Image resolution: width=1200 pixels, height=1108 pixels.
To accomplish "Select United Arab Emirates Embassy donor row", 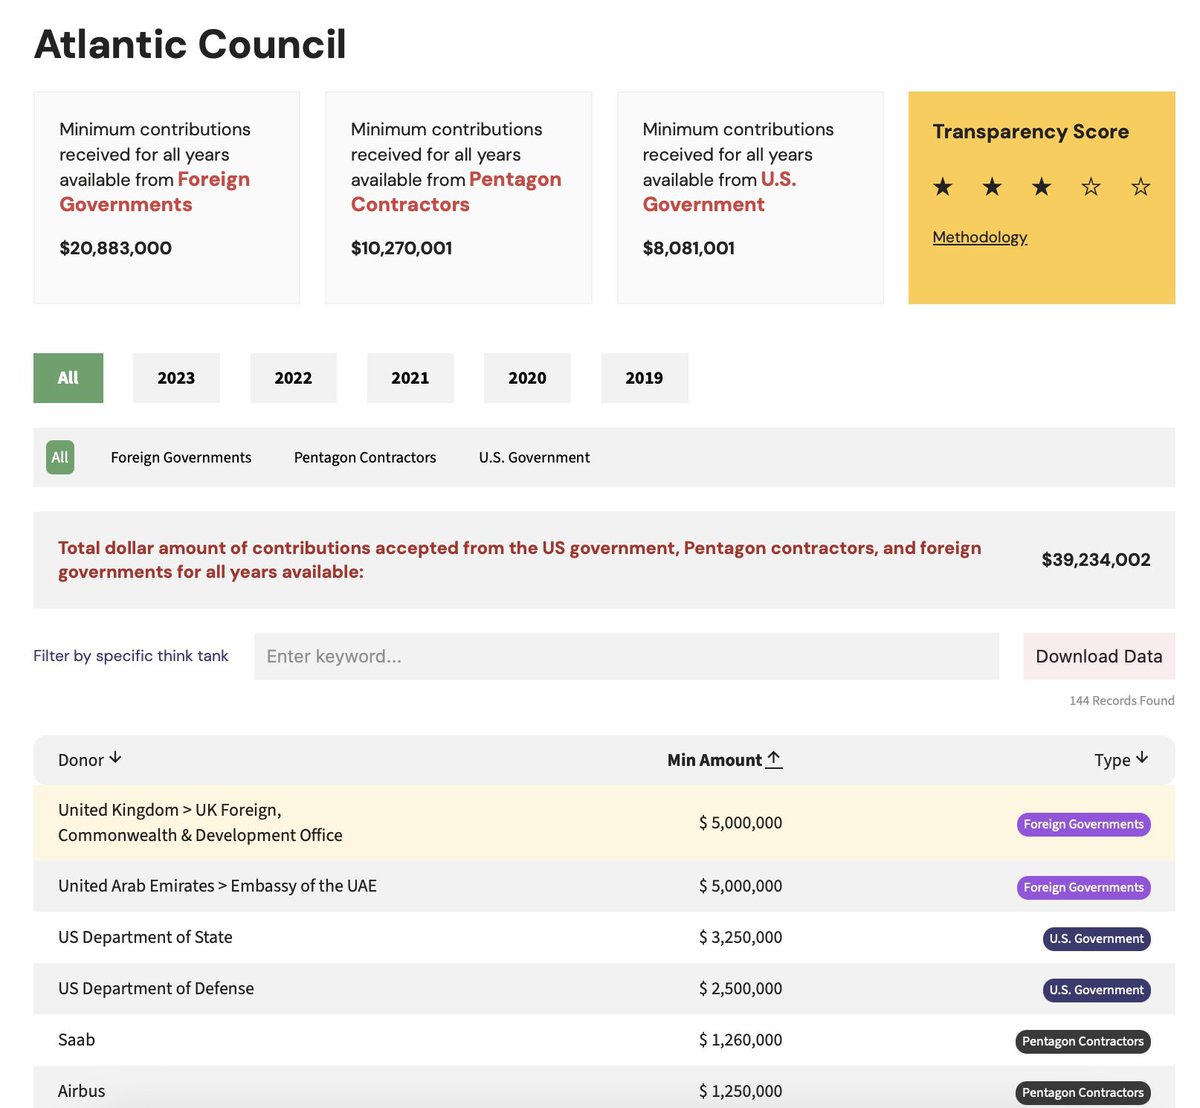I will click(x=604, y=886).
